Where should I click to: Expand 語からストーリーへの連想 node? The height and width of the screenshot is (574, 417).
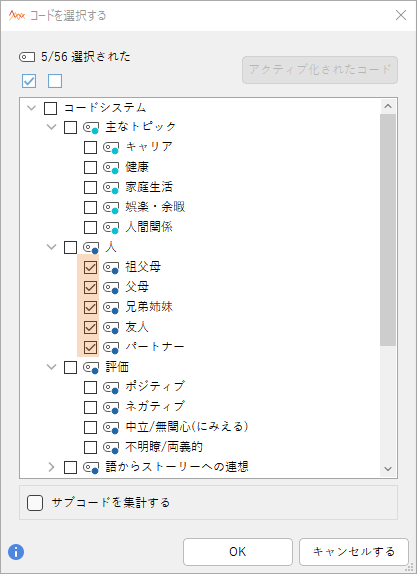[52, 467]
